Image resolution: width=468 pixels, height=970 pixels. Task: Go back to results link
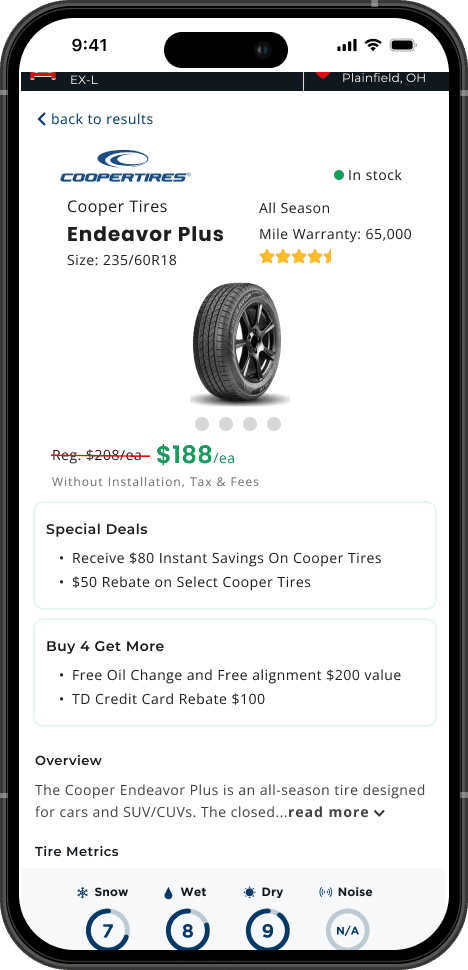[x=95, y=119]
